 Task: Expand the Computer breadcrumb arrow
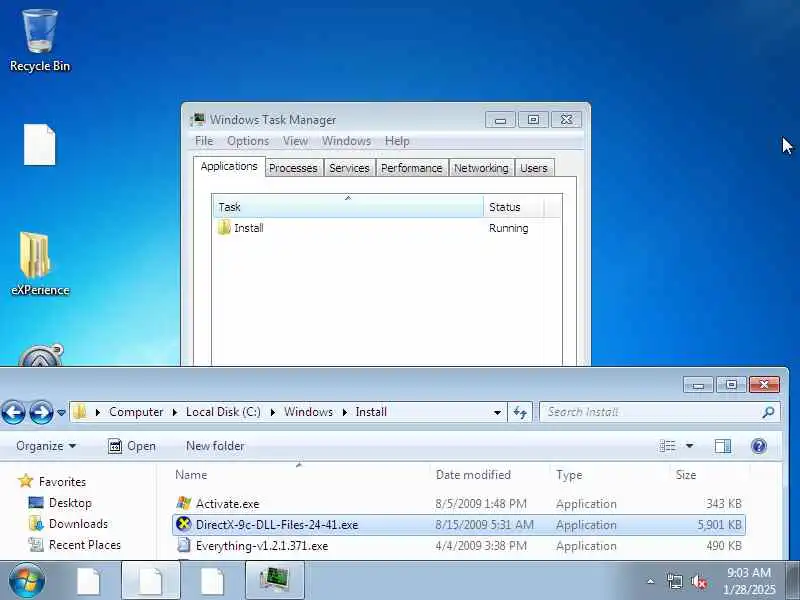(x=174, y=412)
